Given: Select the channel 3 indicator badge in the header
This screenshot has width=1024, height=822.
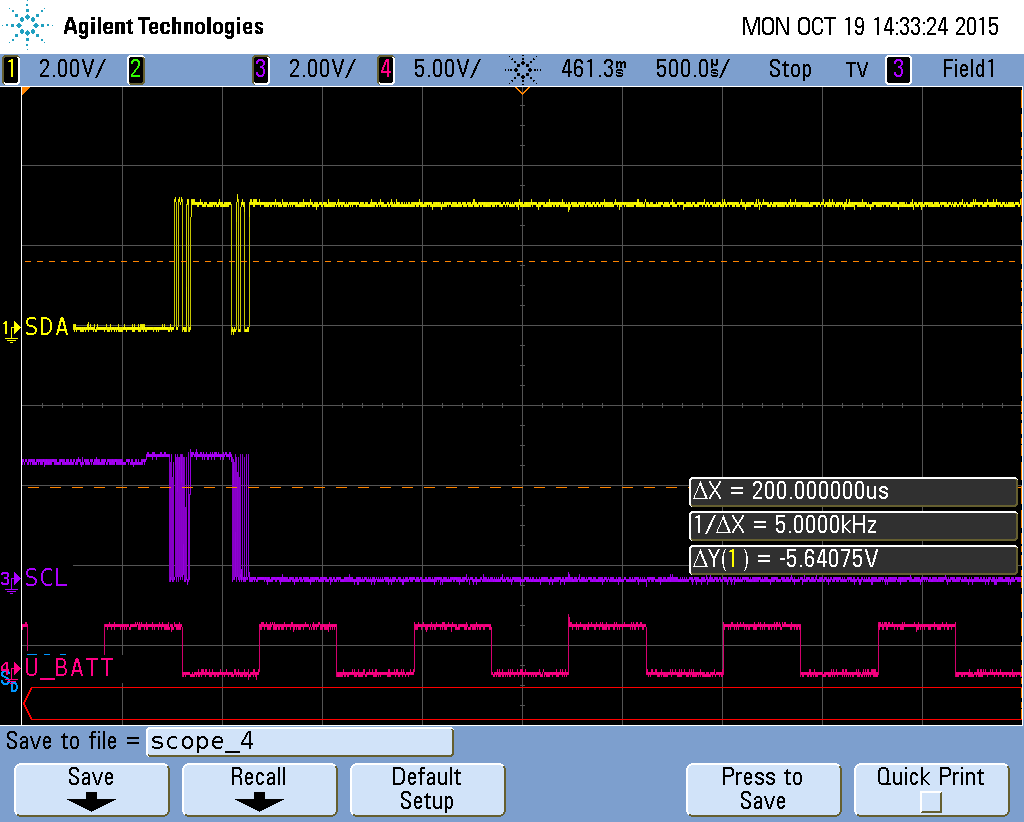Looking at the screenshot, I should (x=261, y=70).
